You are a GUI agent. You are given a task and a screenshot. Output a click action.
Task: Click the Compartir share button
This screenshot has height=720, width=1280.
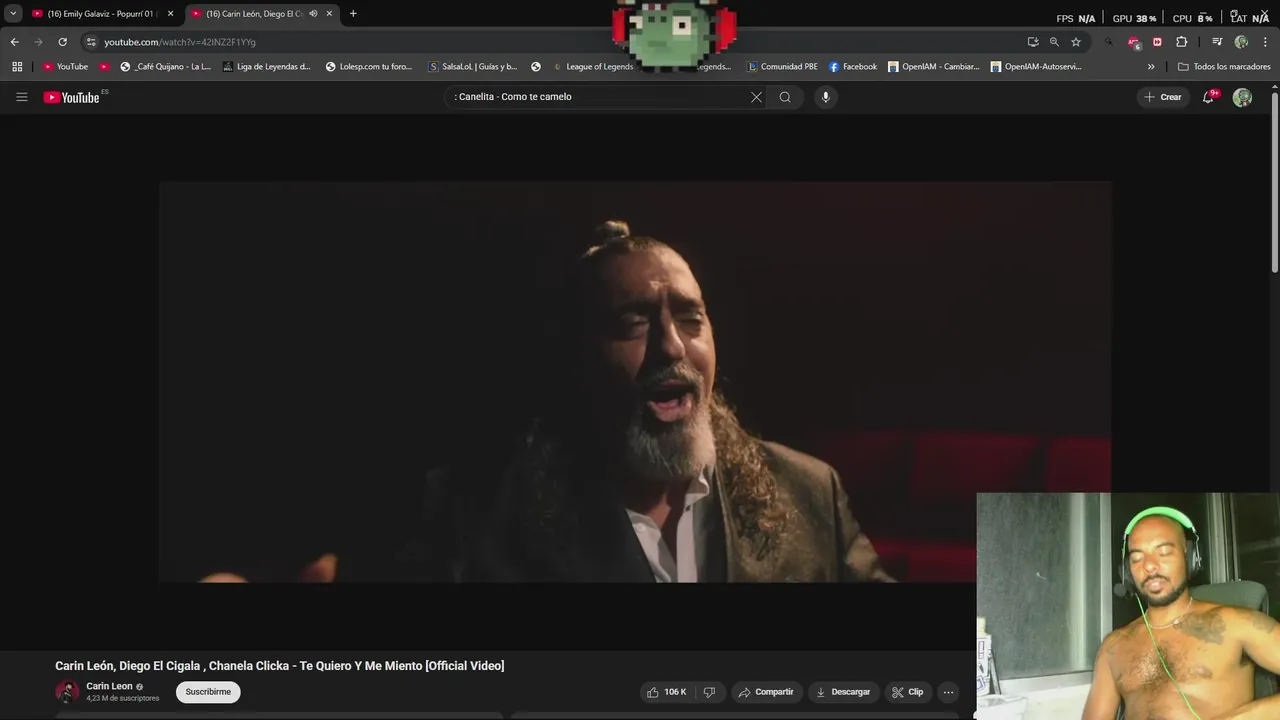766,692
